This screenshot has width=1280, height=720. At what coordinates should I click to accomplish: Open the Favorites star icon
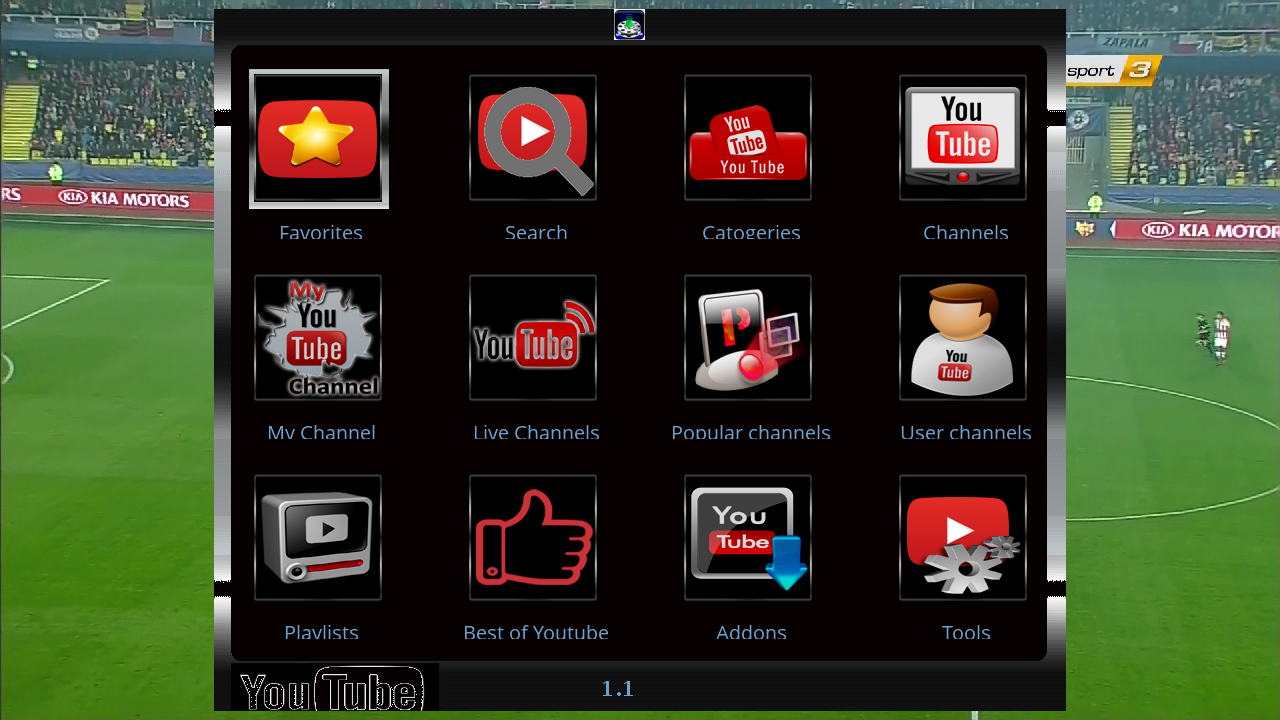pos(319,139)
